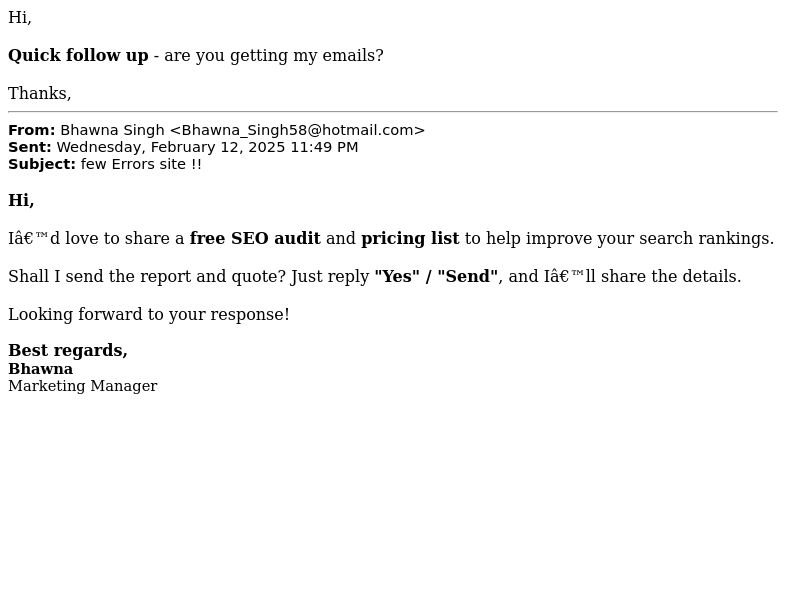The height and width of the screenshot is (600, 800).
Task: Click the bold 'free SEO audit' phrase
Action: 255,238
